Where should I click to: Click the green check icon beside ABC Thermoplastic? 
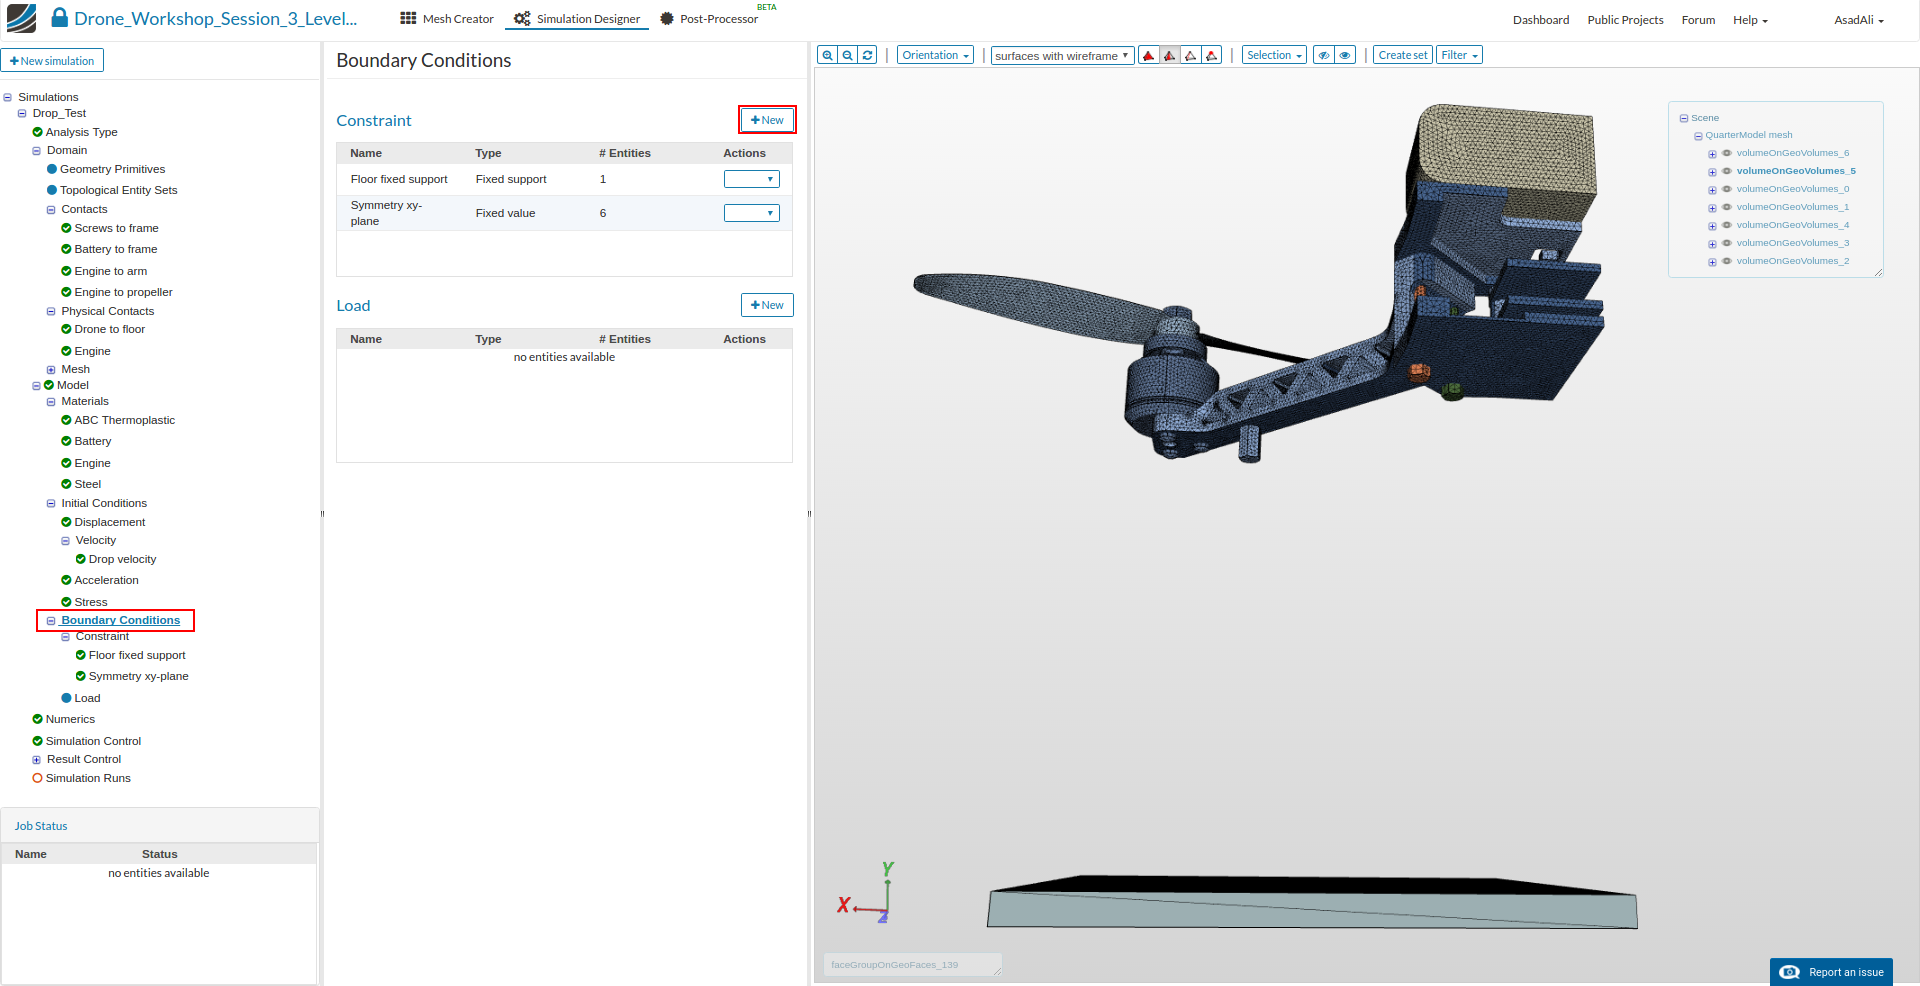(x=66, y=420)
